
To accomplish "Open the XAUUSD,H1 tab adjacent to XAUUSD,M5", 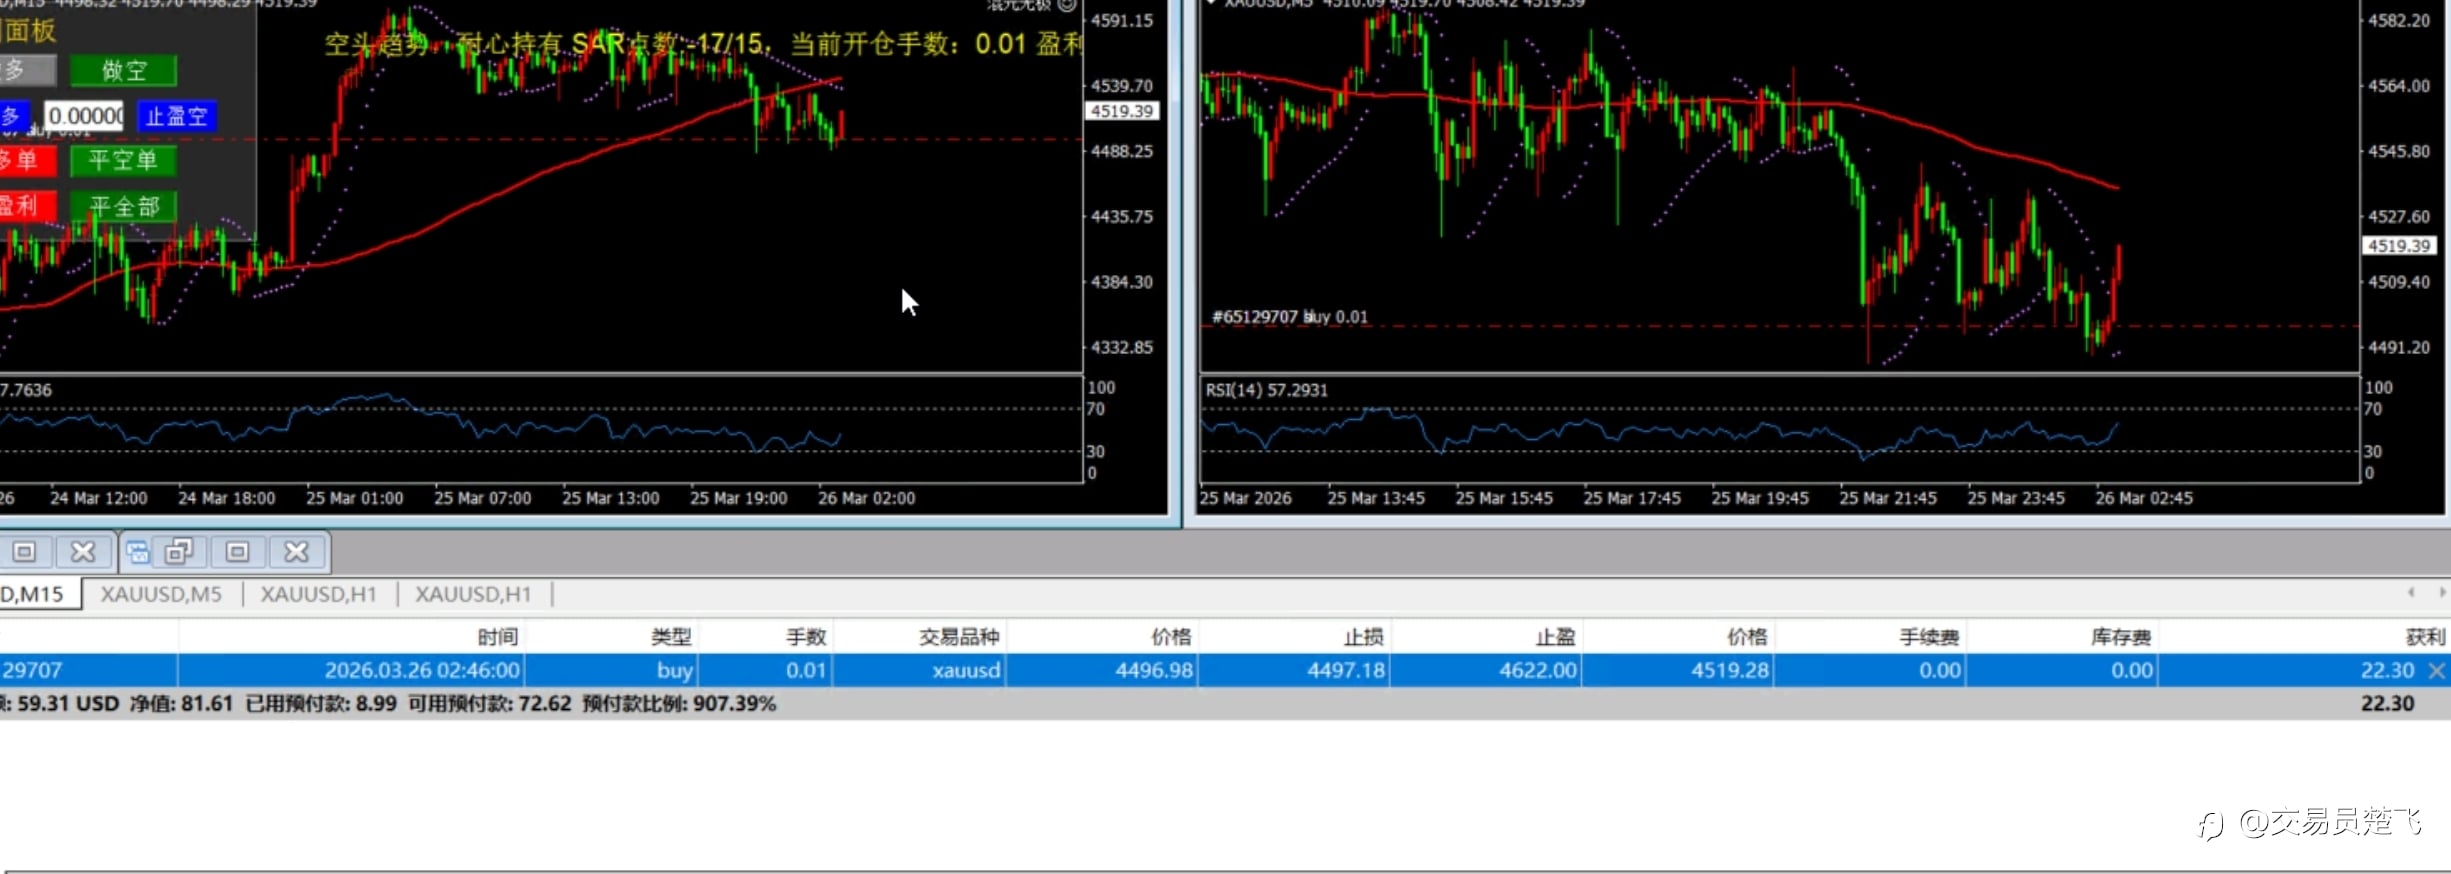I will tap(319, 594).
